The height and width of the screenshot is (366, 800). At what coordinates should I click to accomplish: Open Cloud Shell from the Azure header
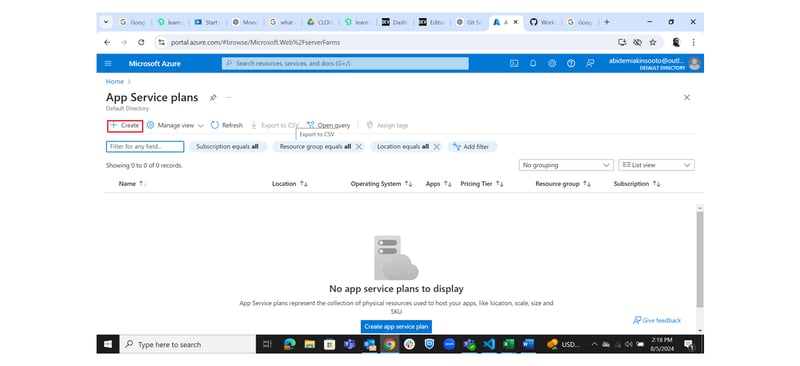(x=514, y=63)
